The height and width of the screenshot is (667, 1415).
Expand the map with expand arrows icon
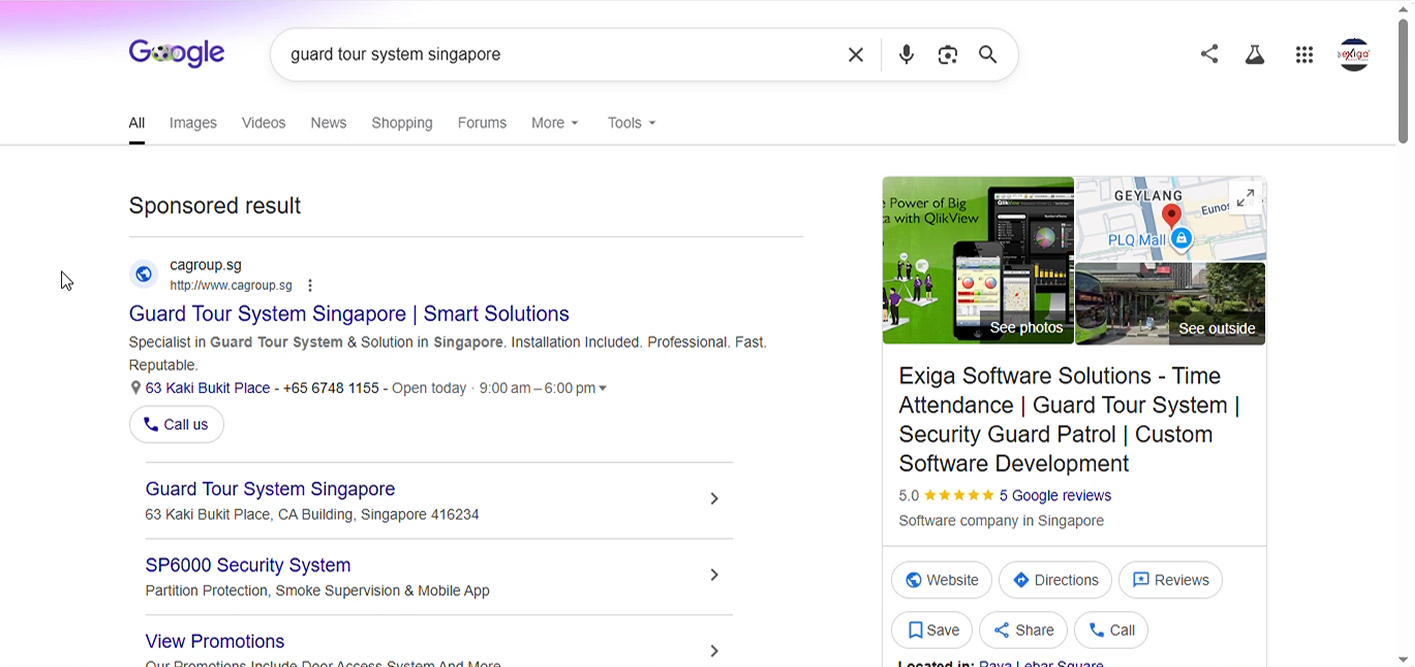click(x=1245, y=198)
